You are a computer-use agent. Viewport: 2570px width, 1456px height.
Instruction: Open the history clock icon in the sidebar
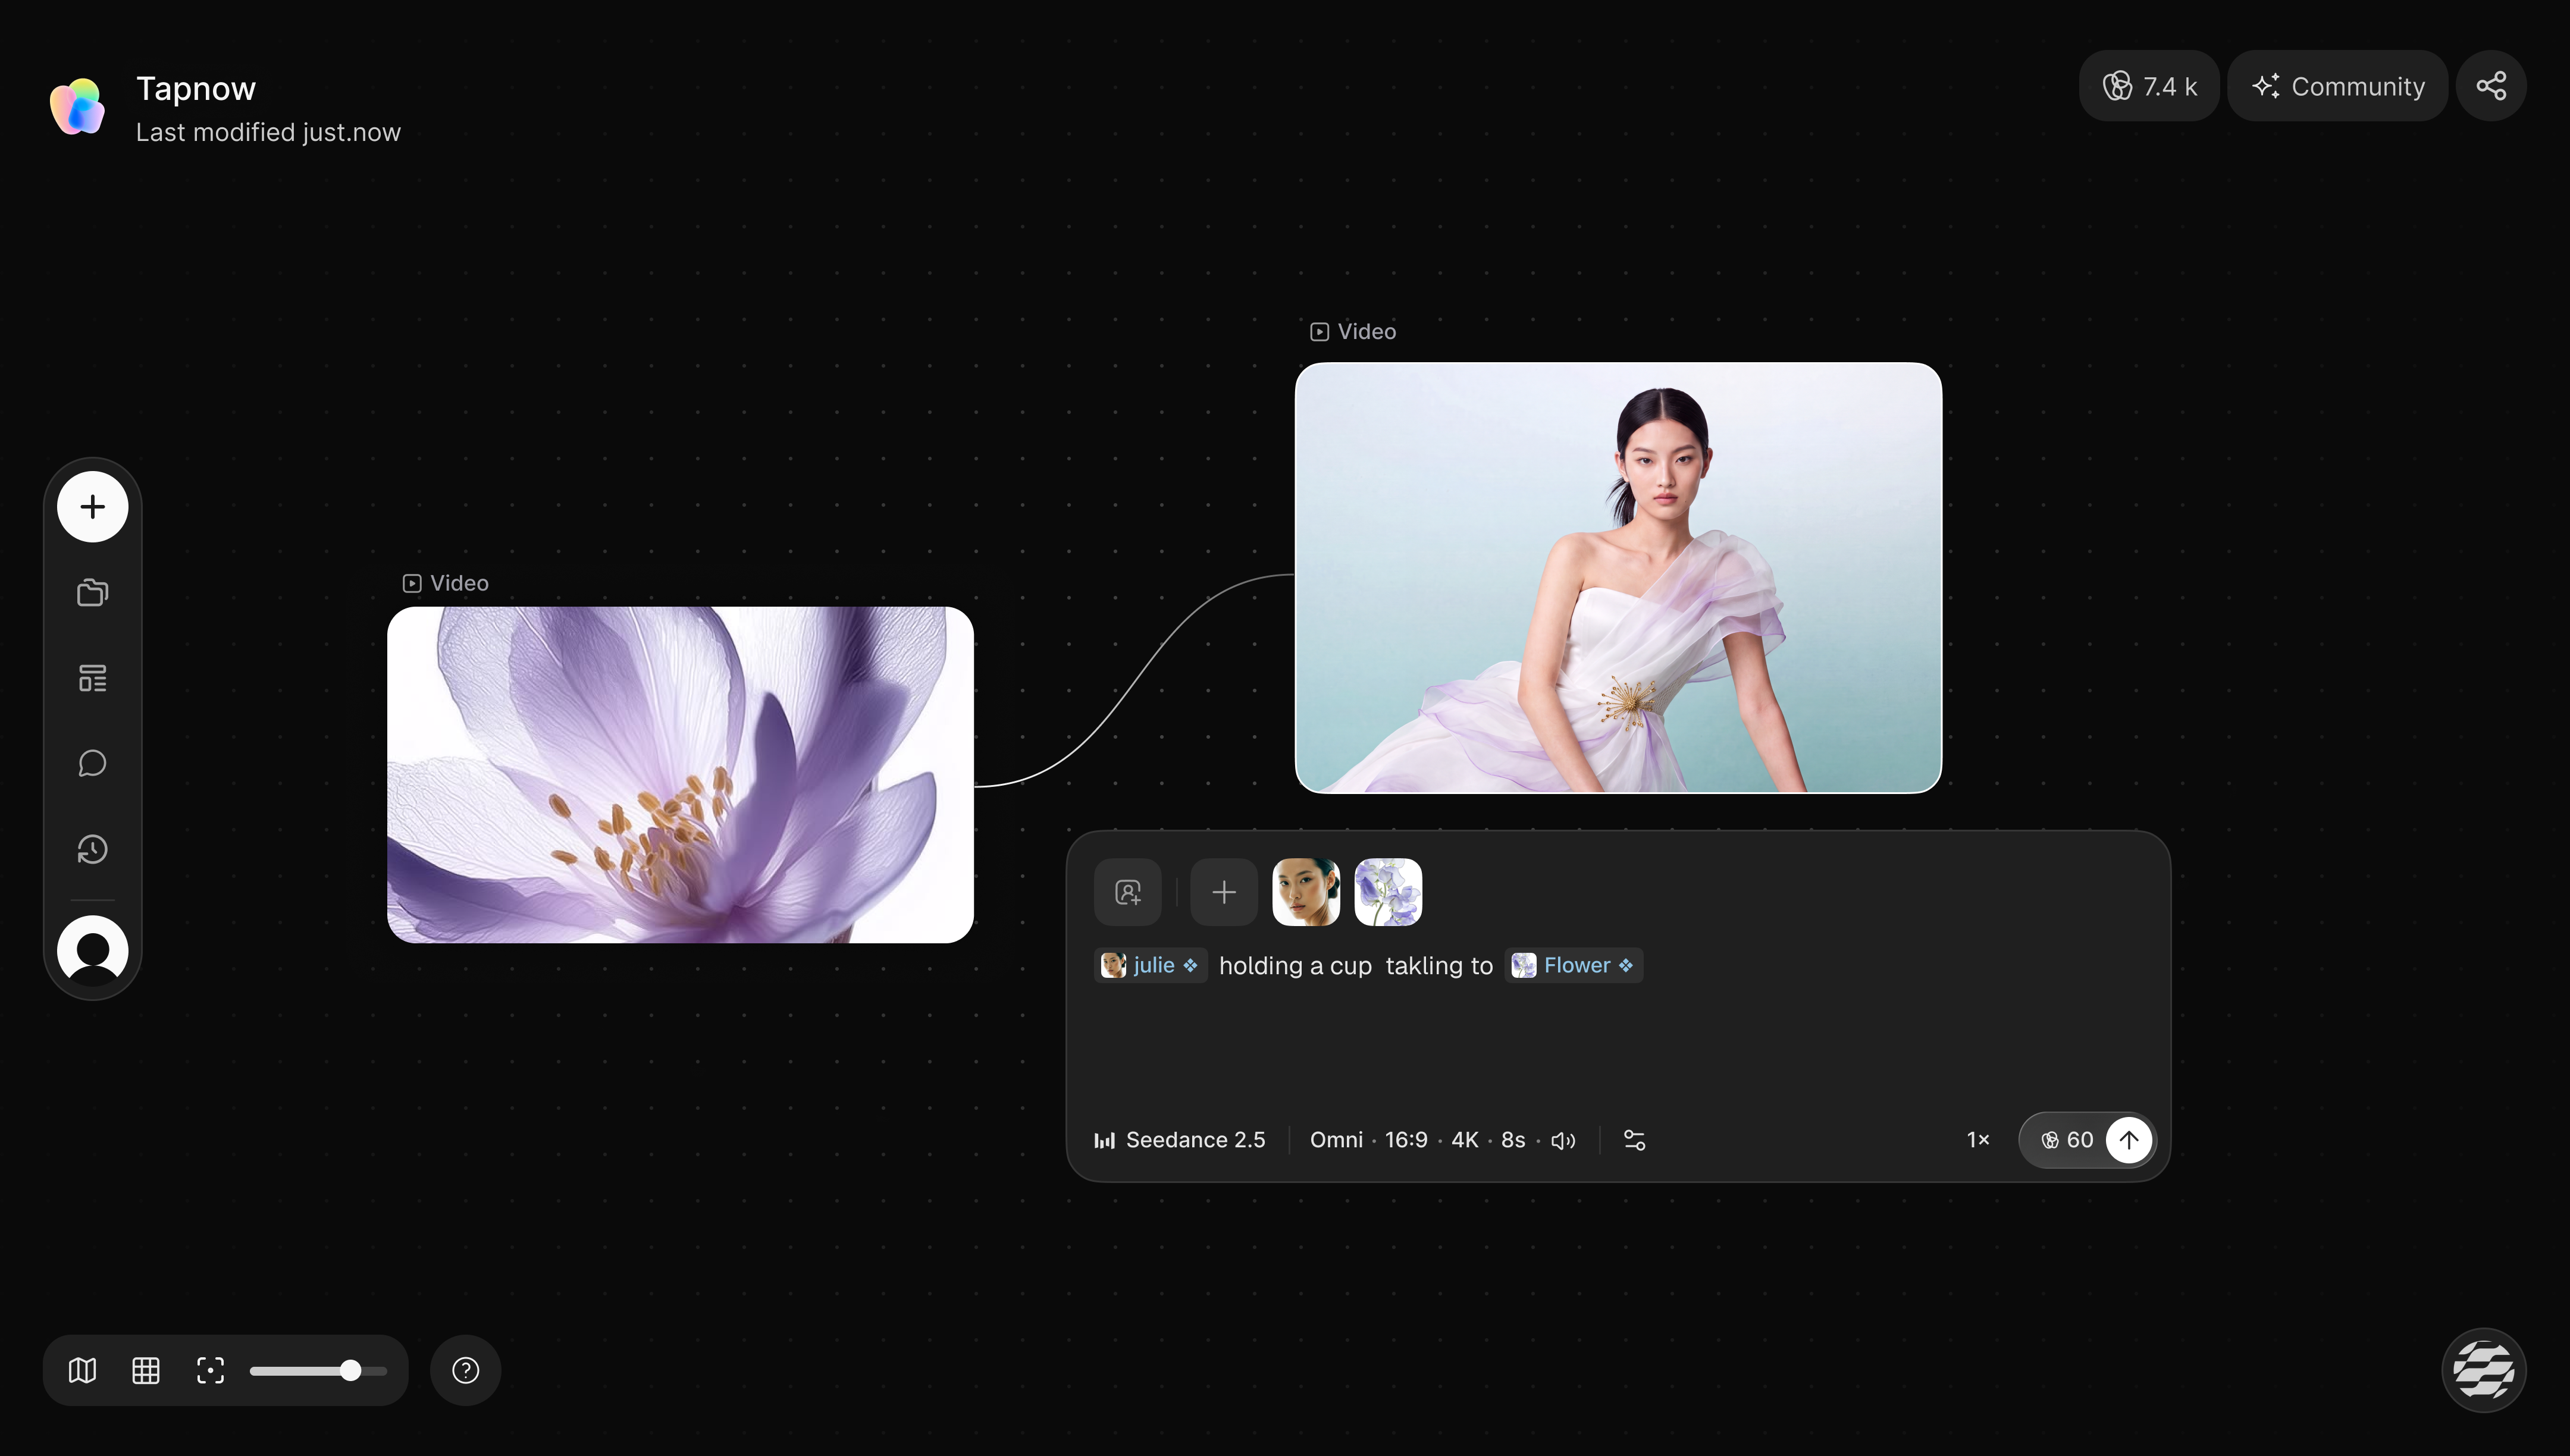92,850
